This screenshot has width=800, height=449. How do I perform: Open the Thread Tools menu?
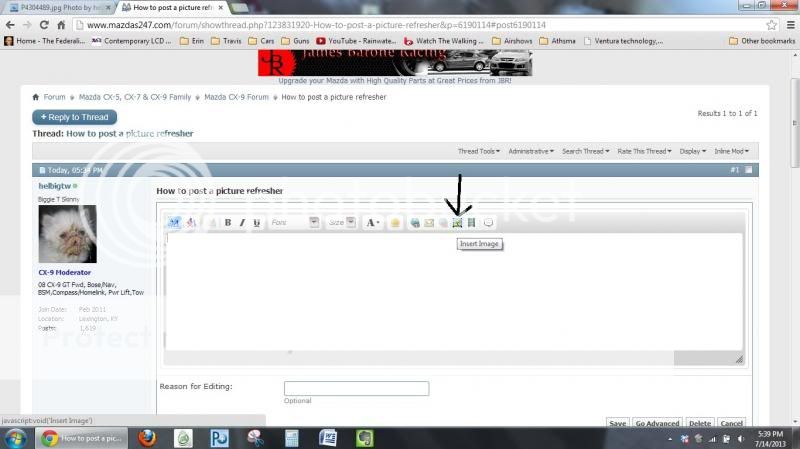coord(478,151)
